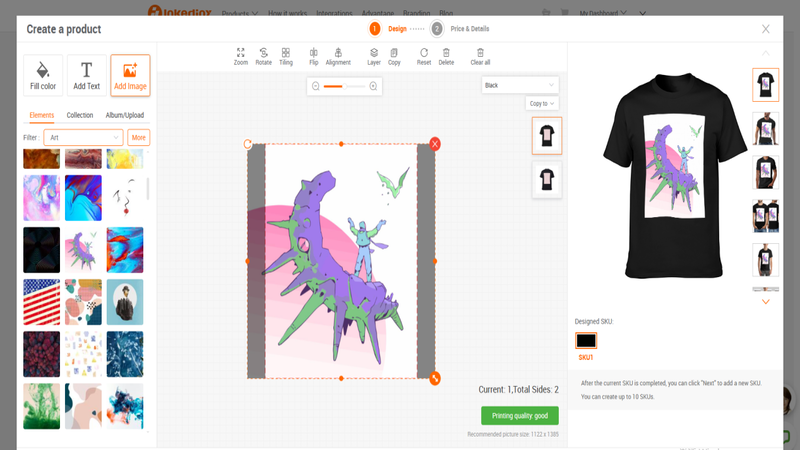Click the zoom in magnifier icon

(373, 86)
